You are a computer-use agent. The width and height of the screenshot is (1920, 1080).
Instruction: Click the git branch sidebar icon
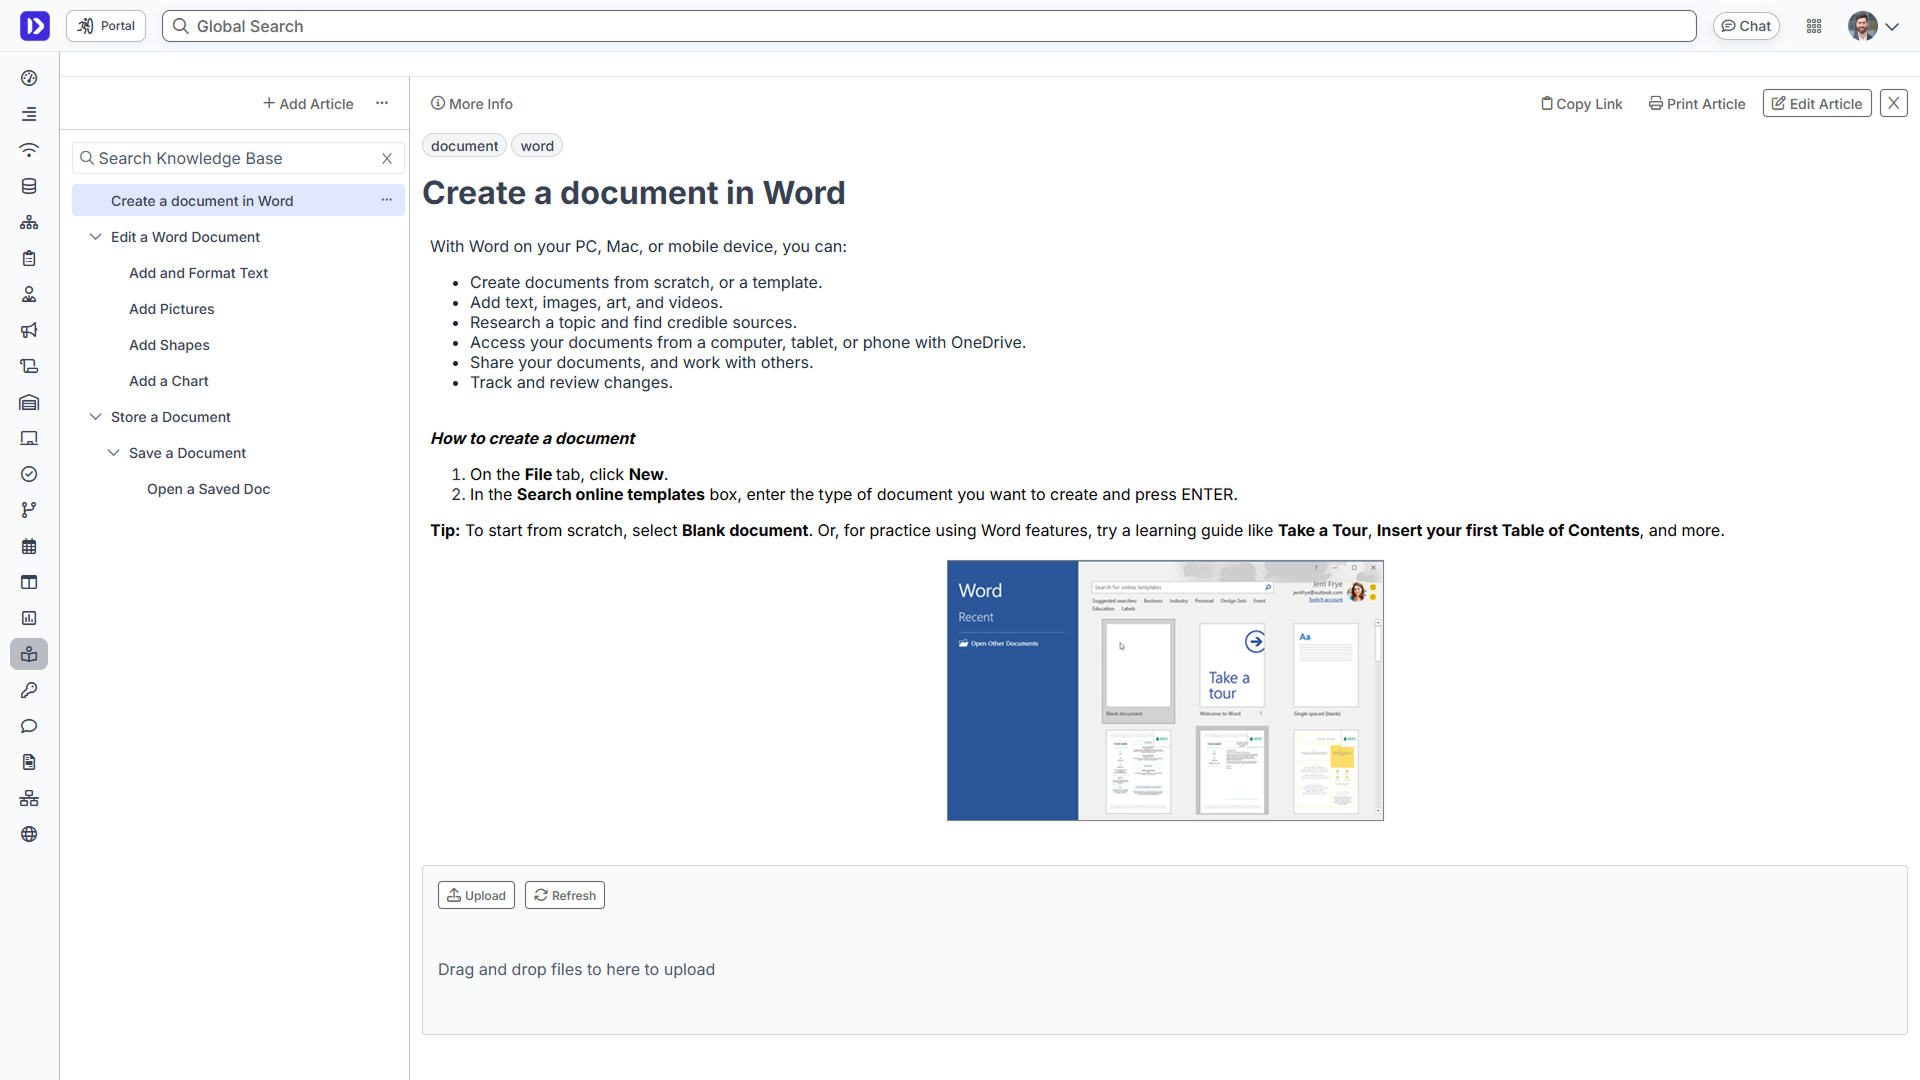tap(29, 510)
